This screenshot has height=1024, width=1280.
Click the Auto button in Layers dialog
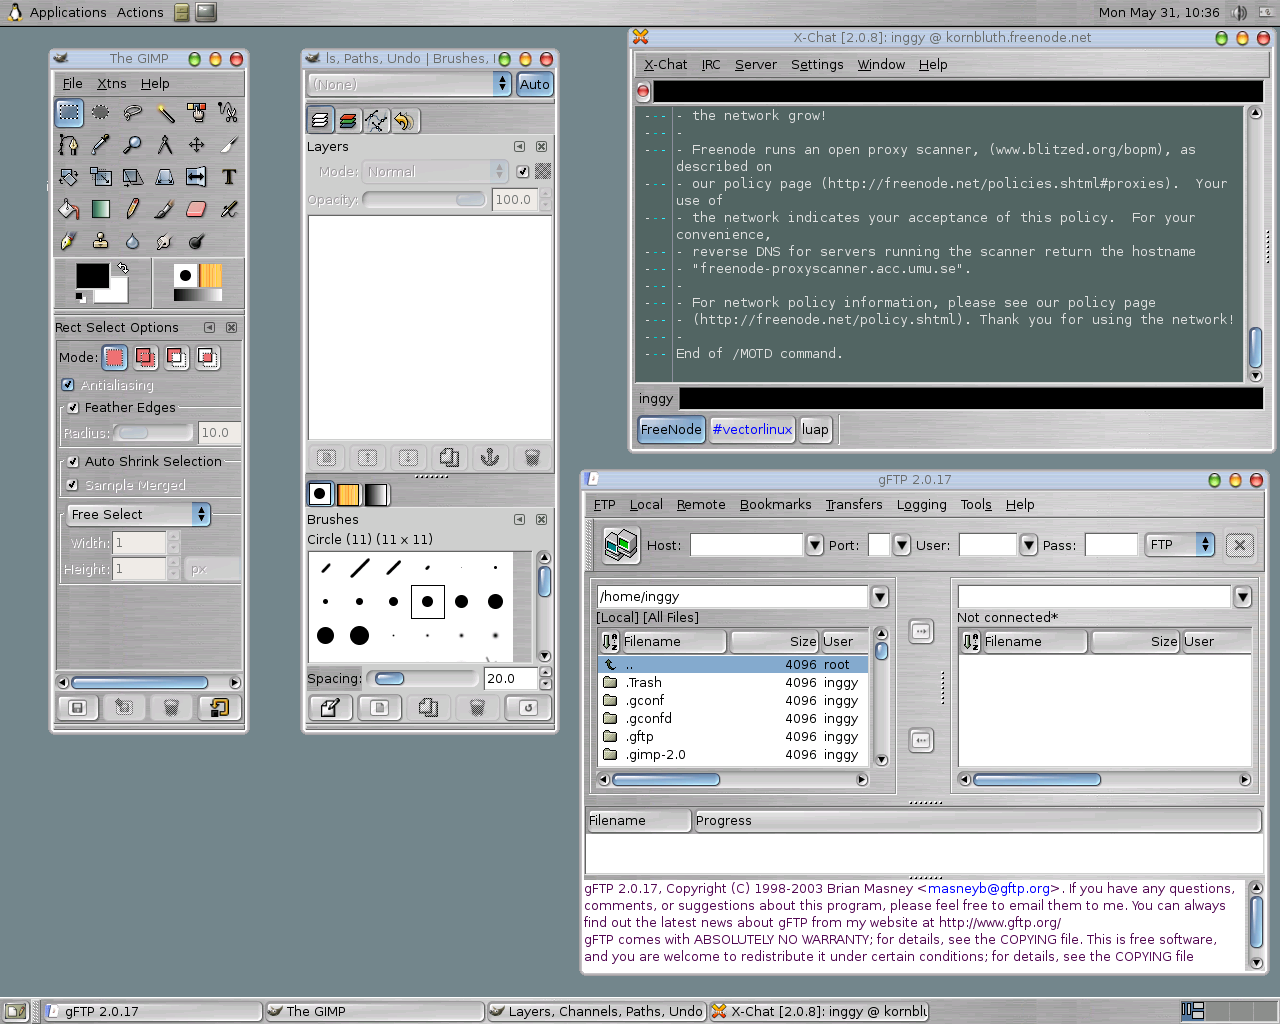click(x=535, y=84)
